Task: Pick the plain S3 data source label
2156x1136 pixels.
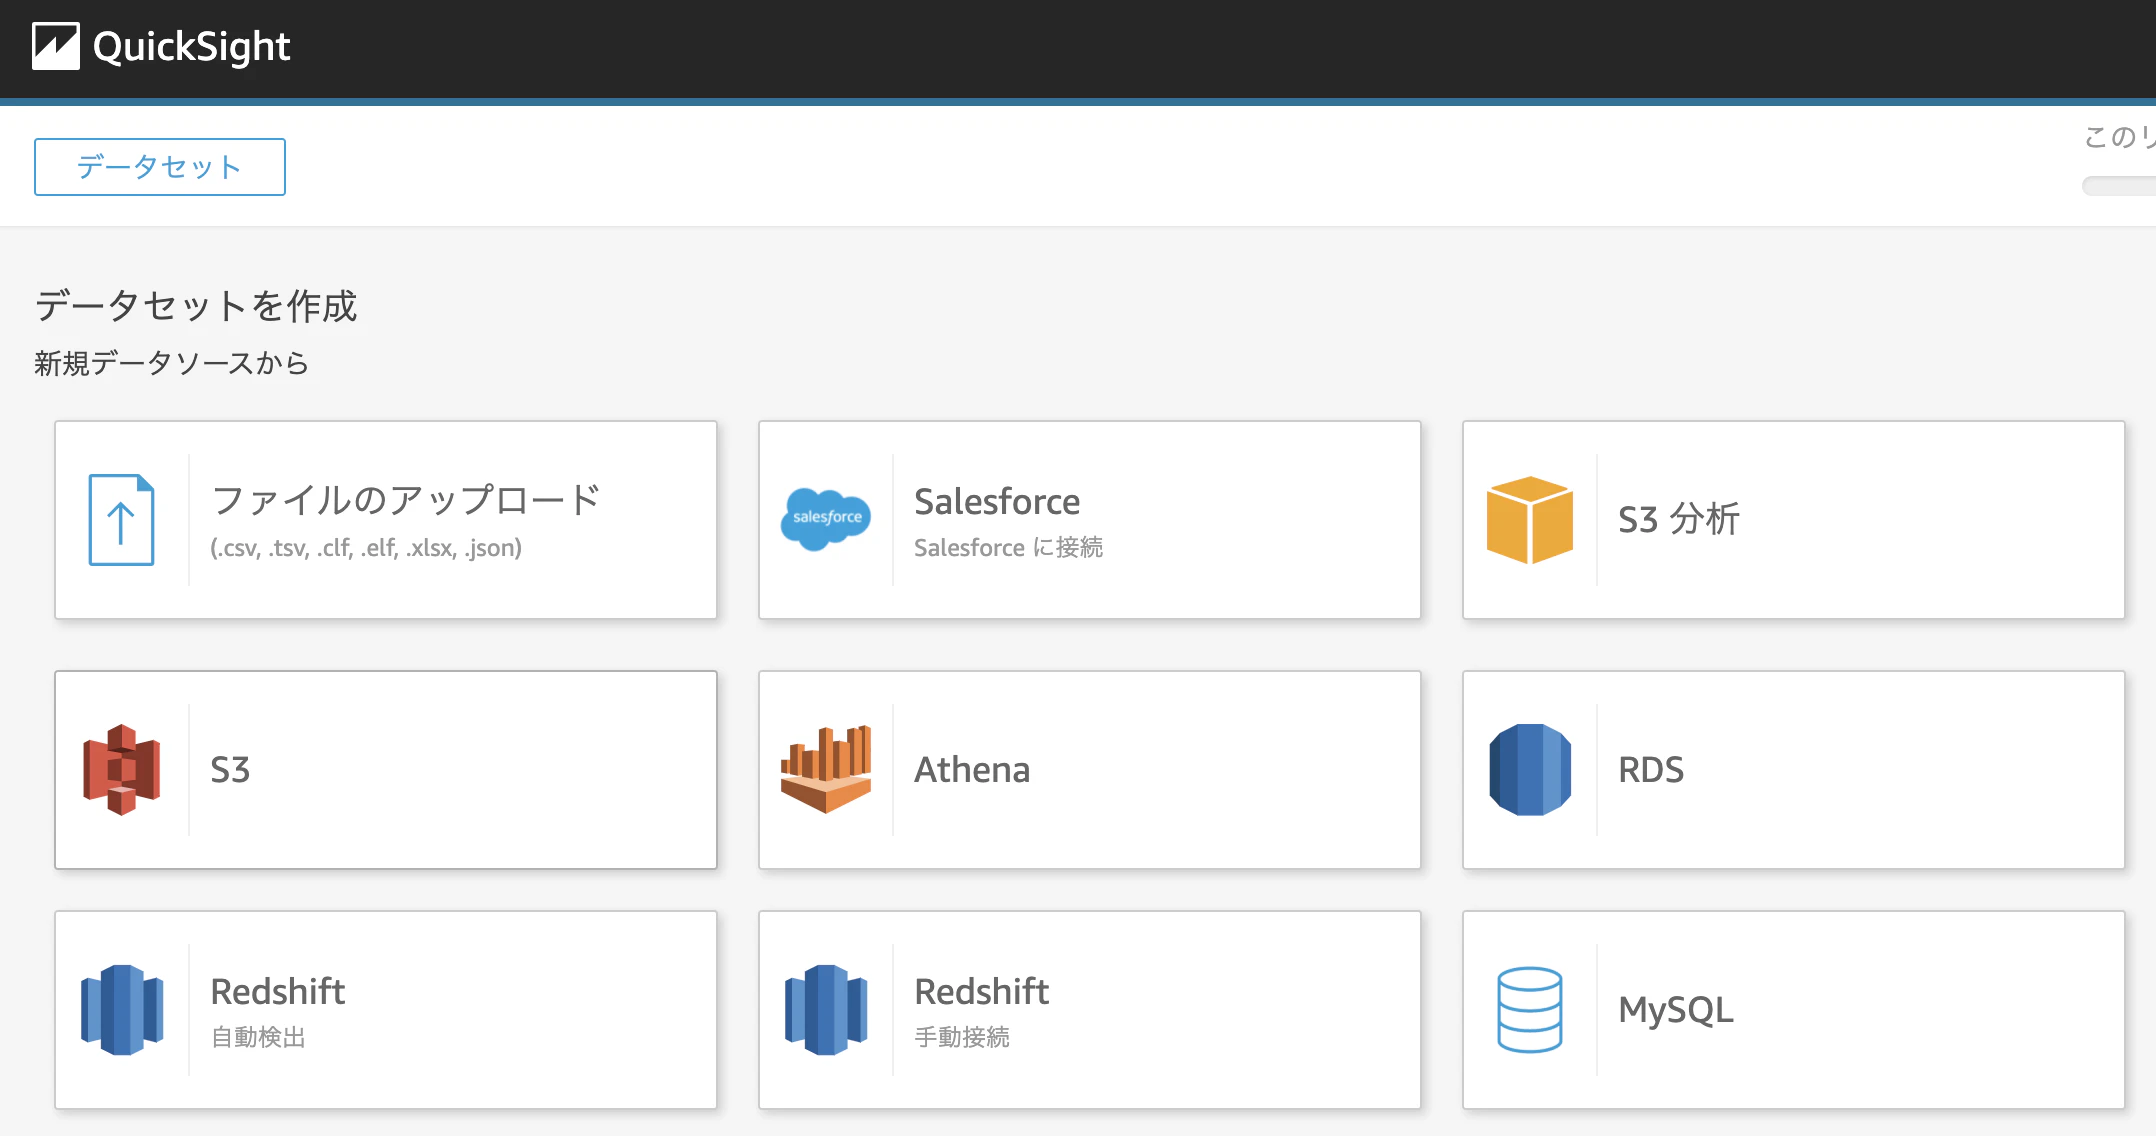Action: tap(230, 770)
